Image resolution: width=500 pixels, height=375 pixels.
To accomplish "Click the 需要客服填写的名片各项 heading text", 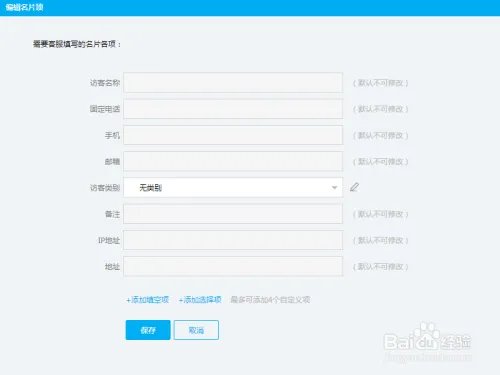I will 77,44.
